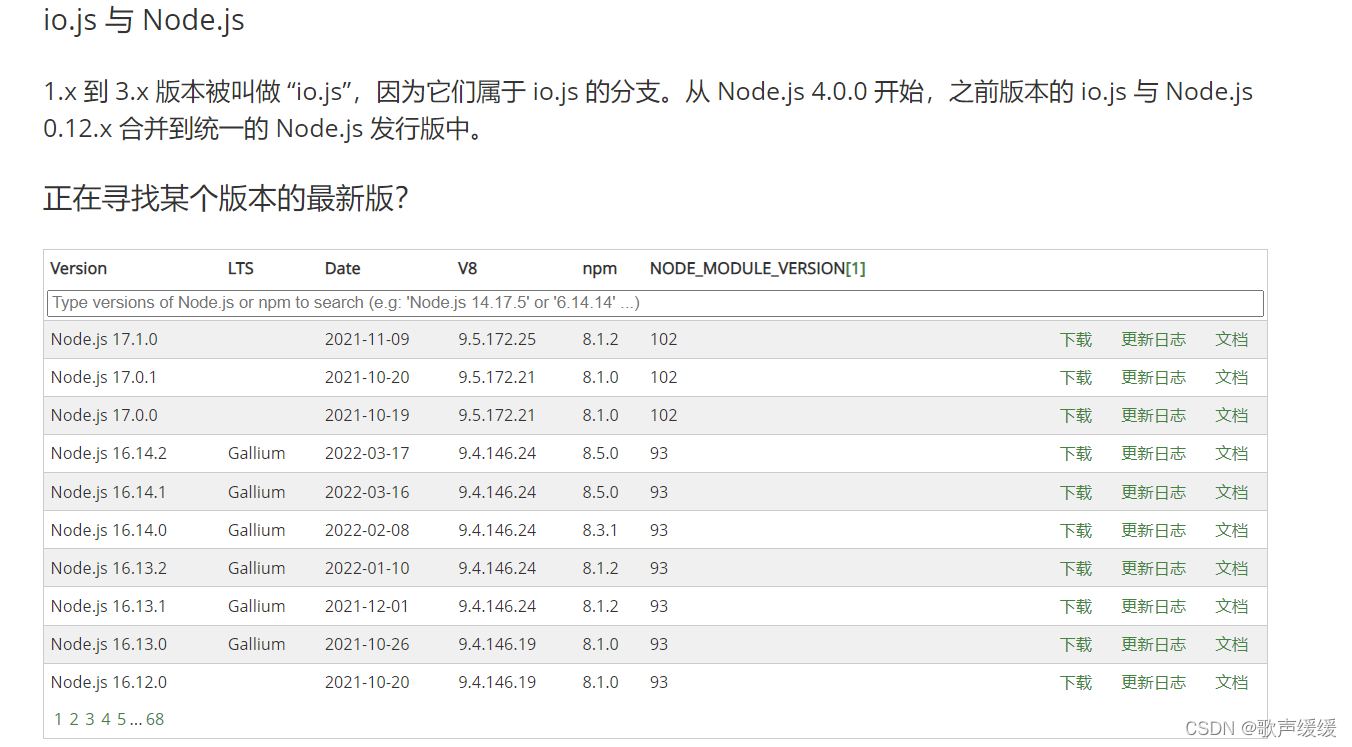This screenshot has width=1352, height=747.
Task: Open changelog for Node.js 16.14.1
Action: pos(1153,492)
